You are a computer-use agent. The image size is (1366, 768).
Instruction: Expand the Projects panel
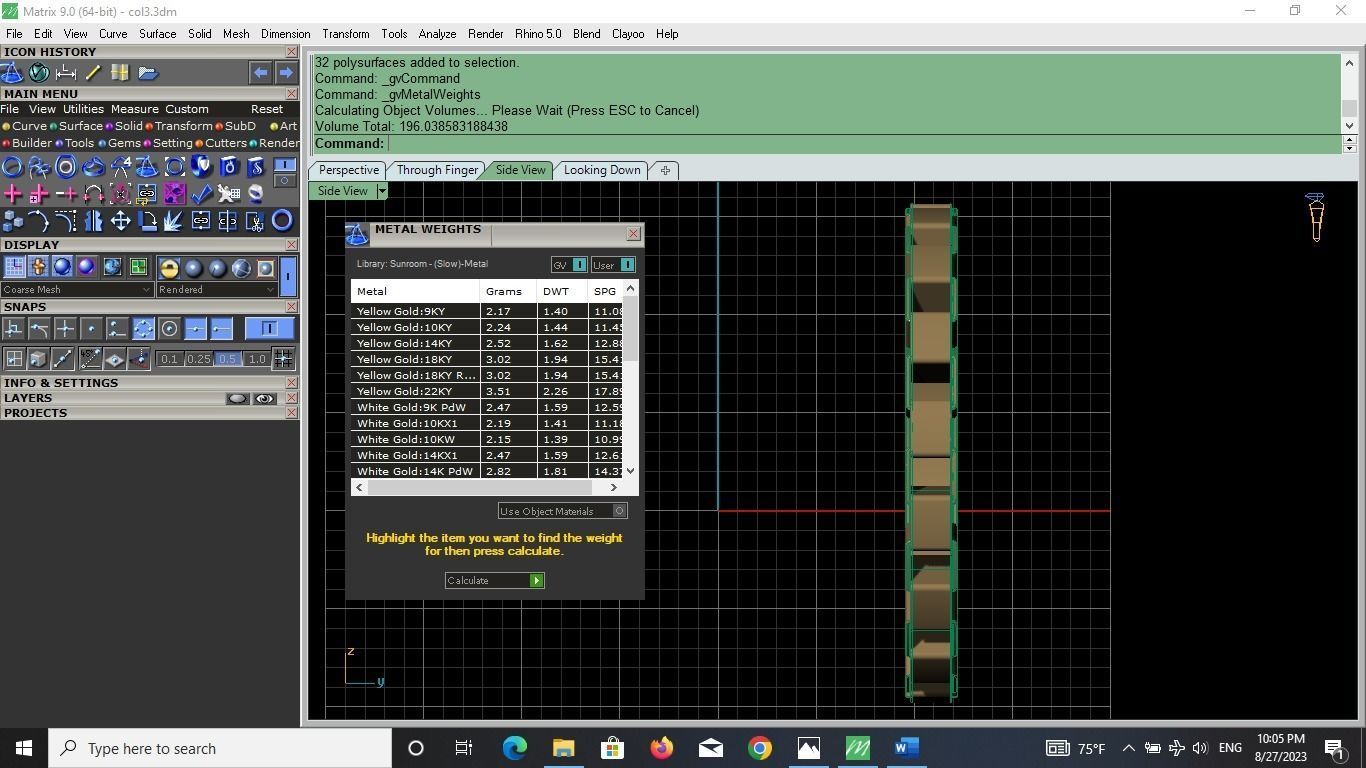pyautogui.click(x=291, y=413)
